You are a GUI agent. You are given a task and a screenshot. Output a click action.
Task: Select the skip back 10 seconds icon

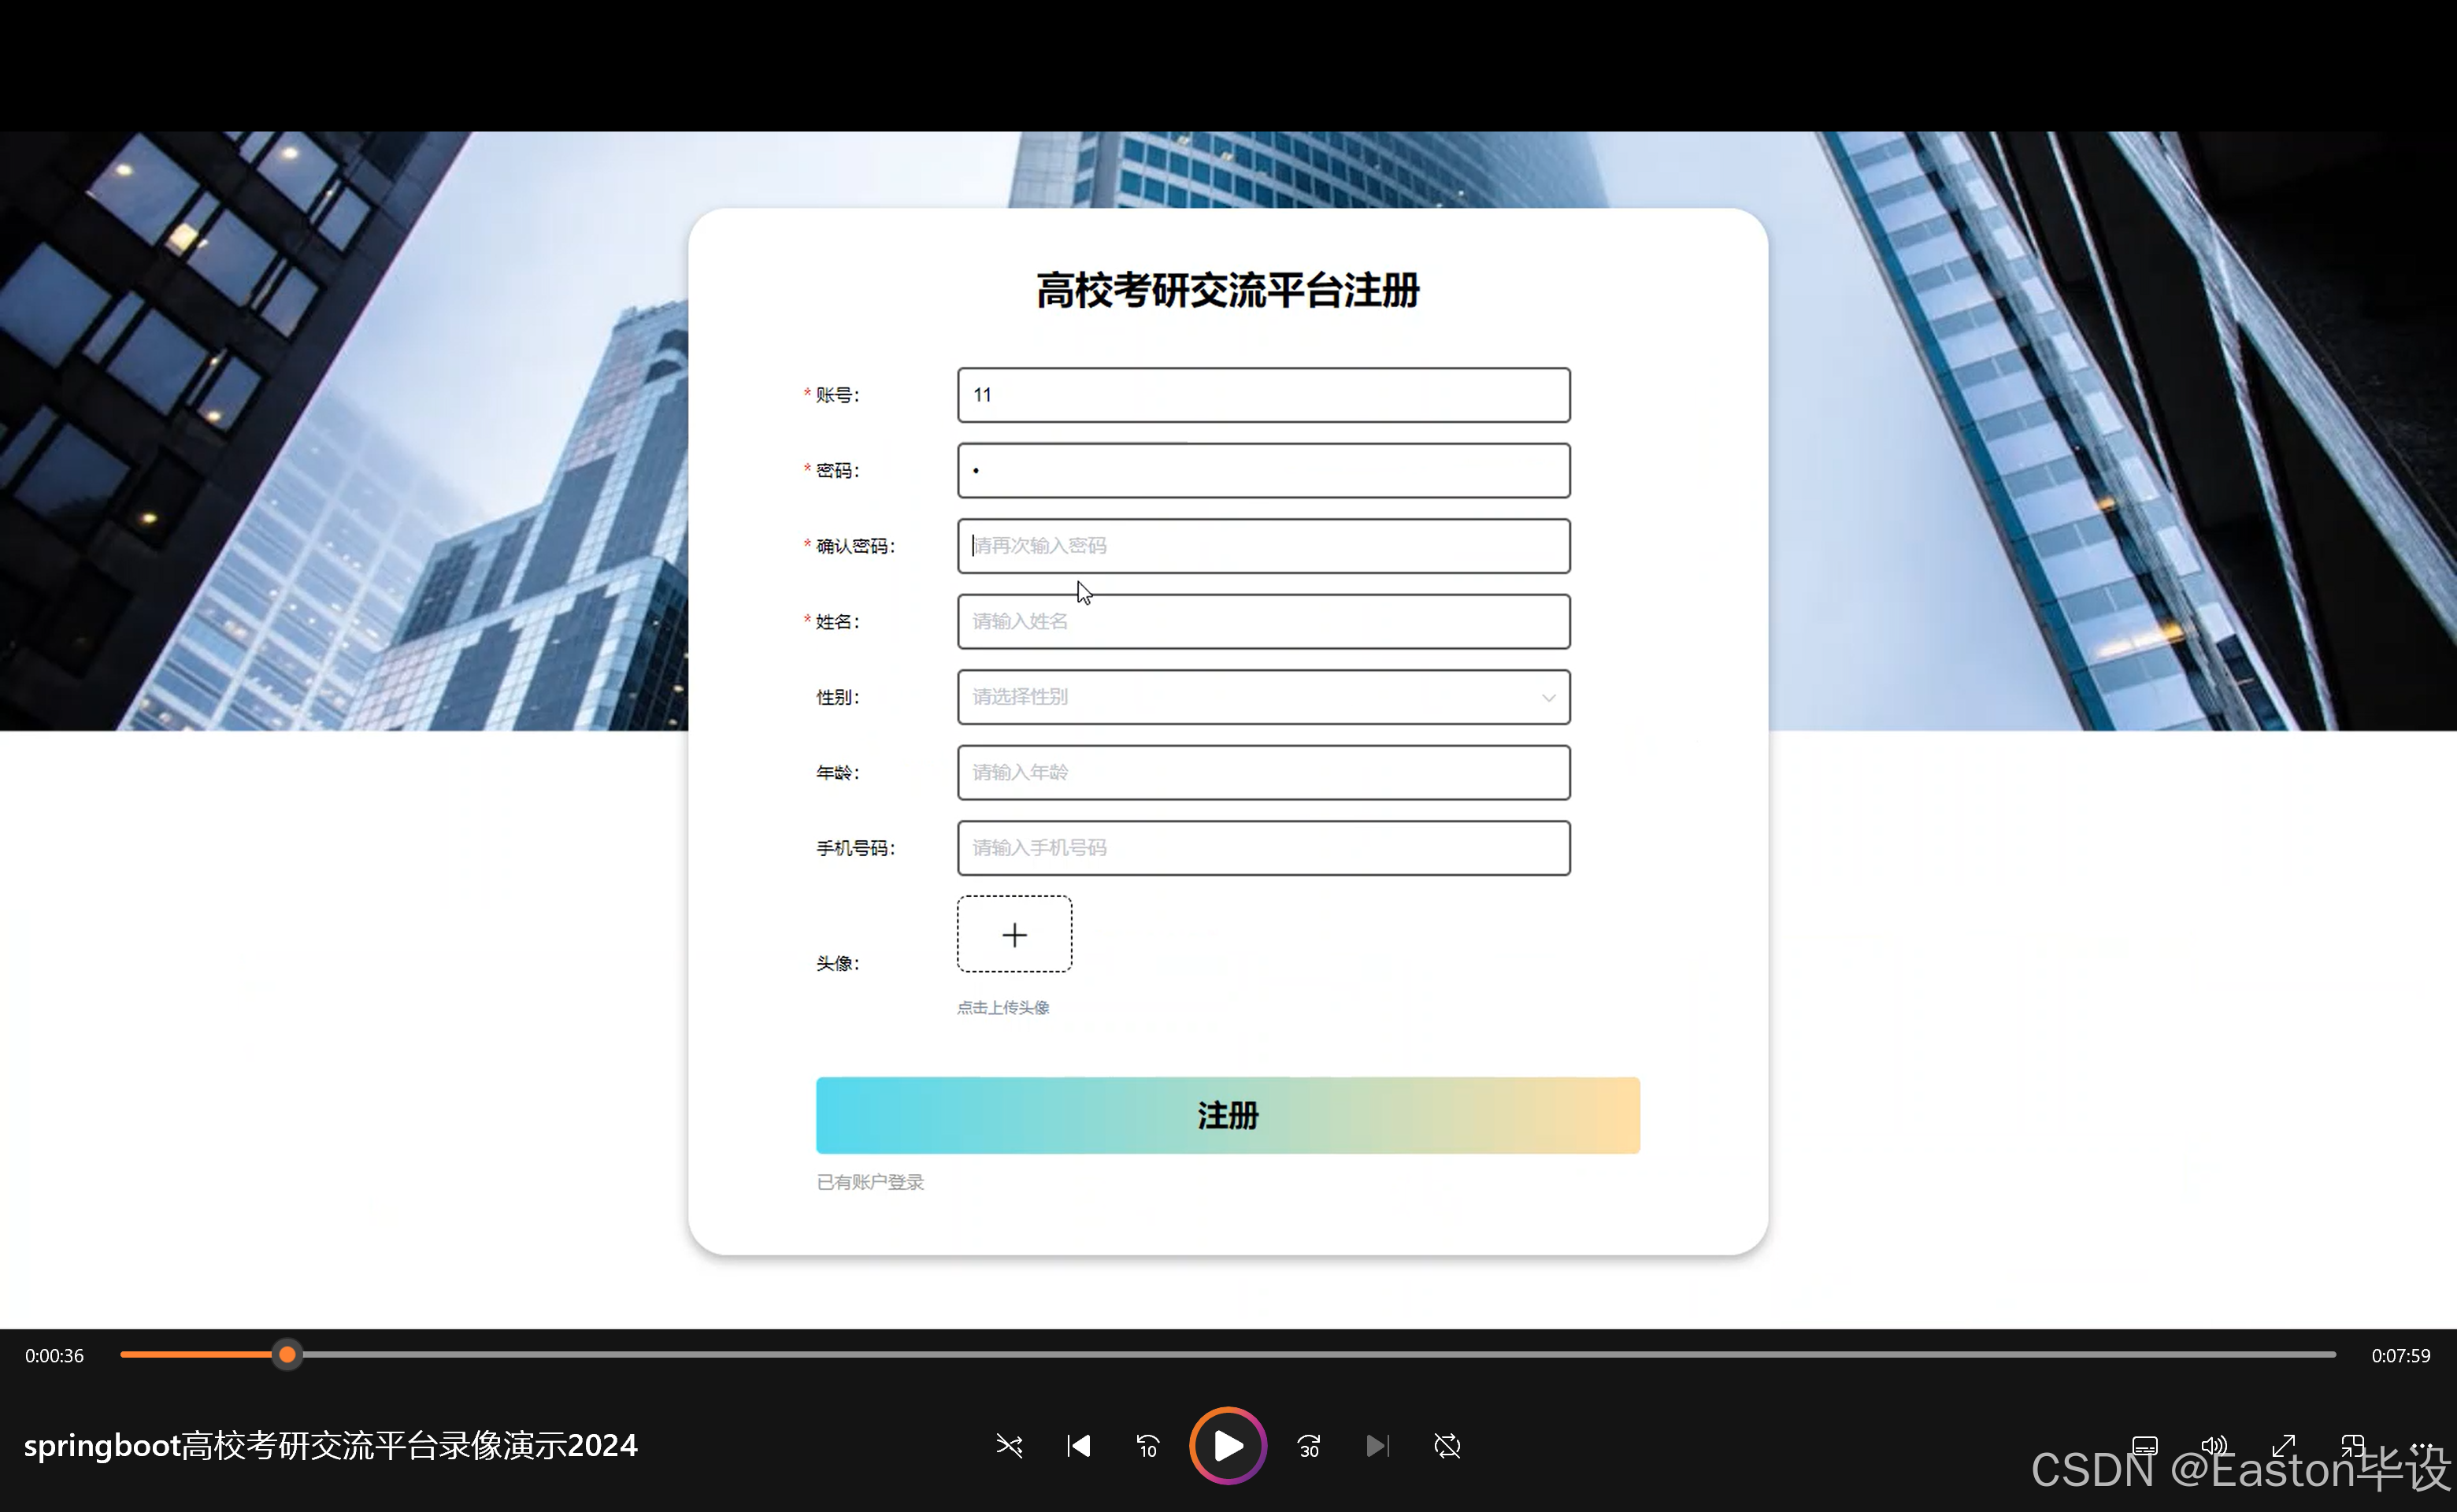pos(1147,1446)
